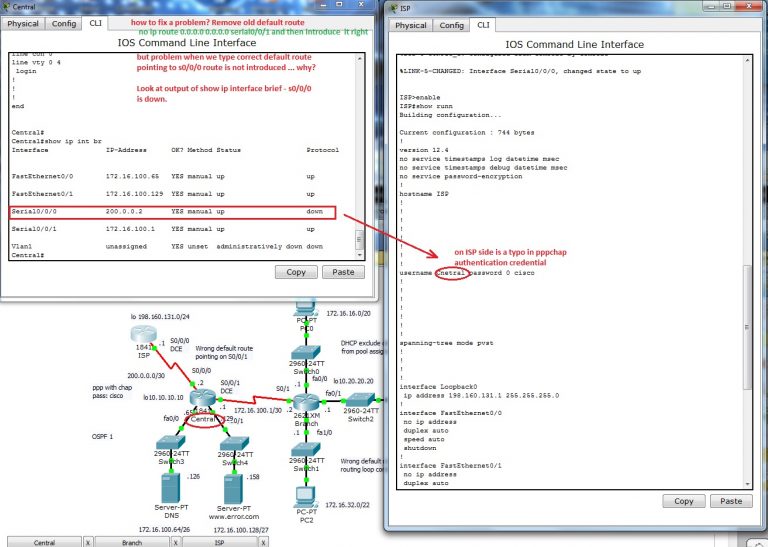
Task: Click the ISP CLI scrollbar thumb
Action: [x=747, y=327]
